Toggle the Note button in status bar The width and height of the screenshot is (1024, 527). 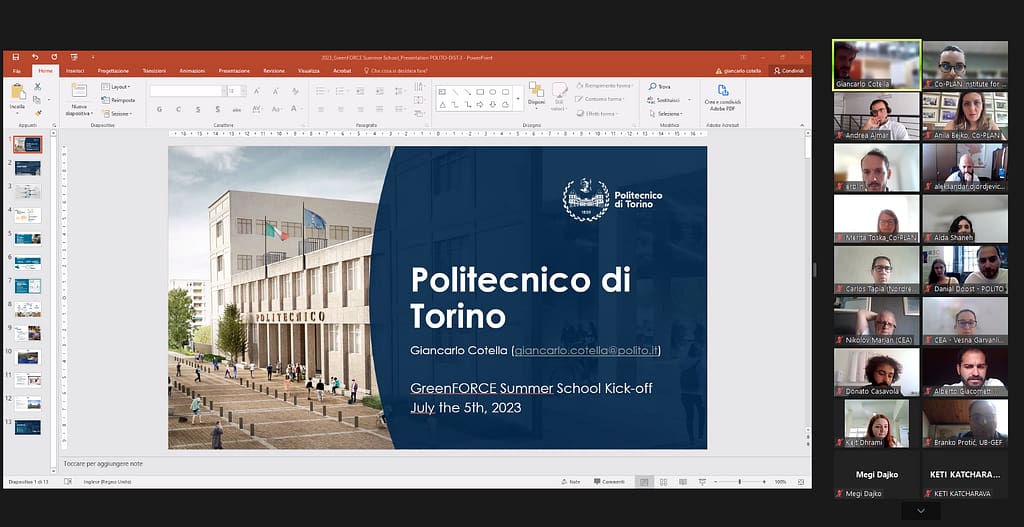571,481
